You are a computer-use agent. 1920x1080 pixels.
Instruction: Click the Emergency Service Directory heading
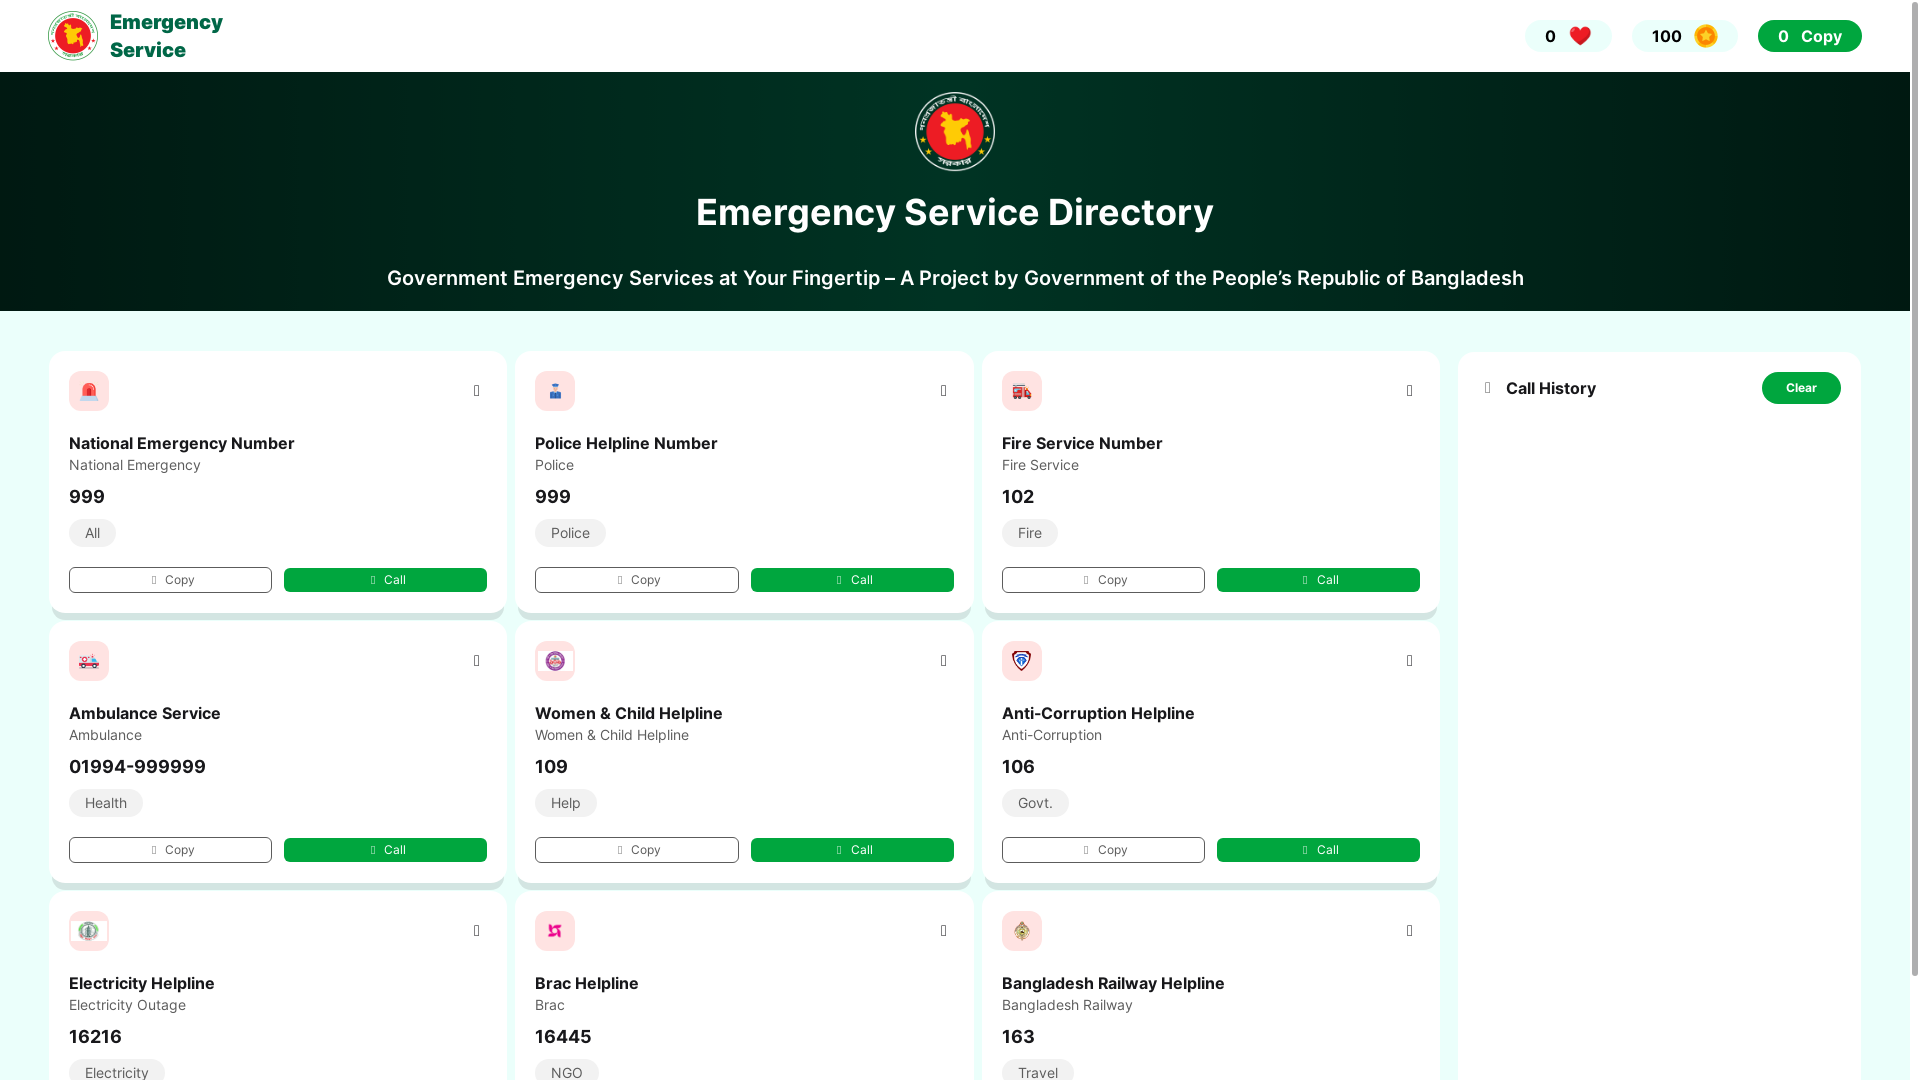tap(955, 212)
